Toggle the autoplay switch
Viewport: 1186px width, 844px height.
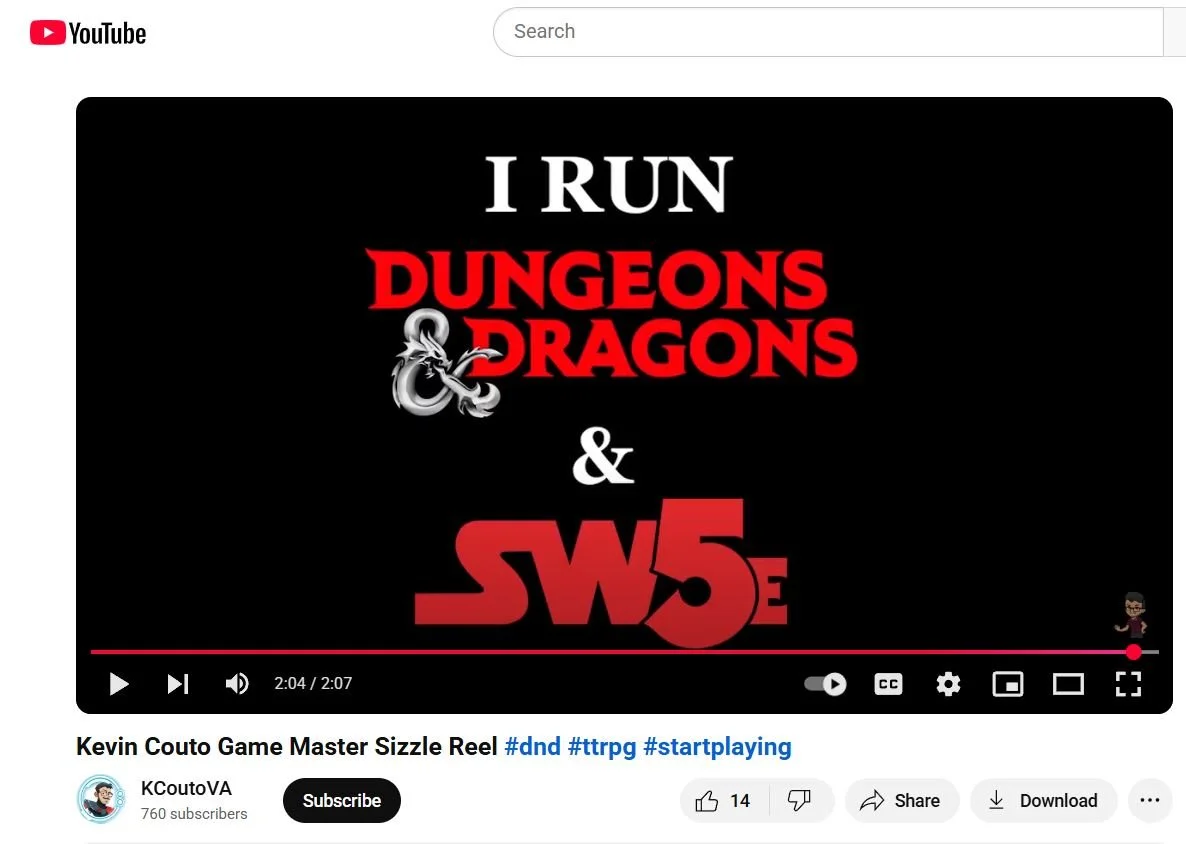tap(825, 684)
